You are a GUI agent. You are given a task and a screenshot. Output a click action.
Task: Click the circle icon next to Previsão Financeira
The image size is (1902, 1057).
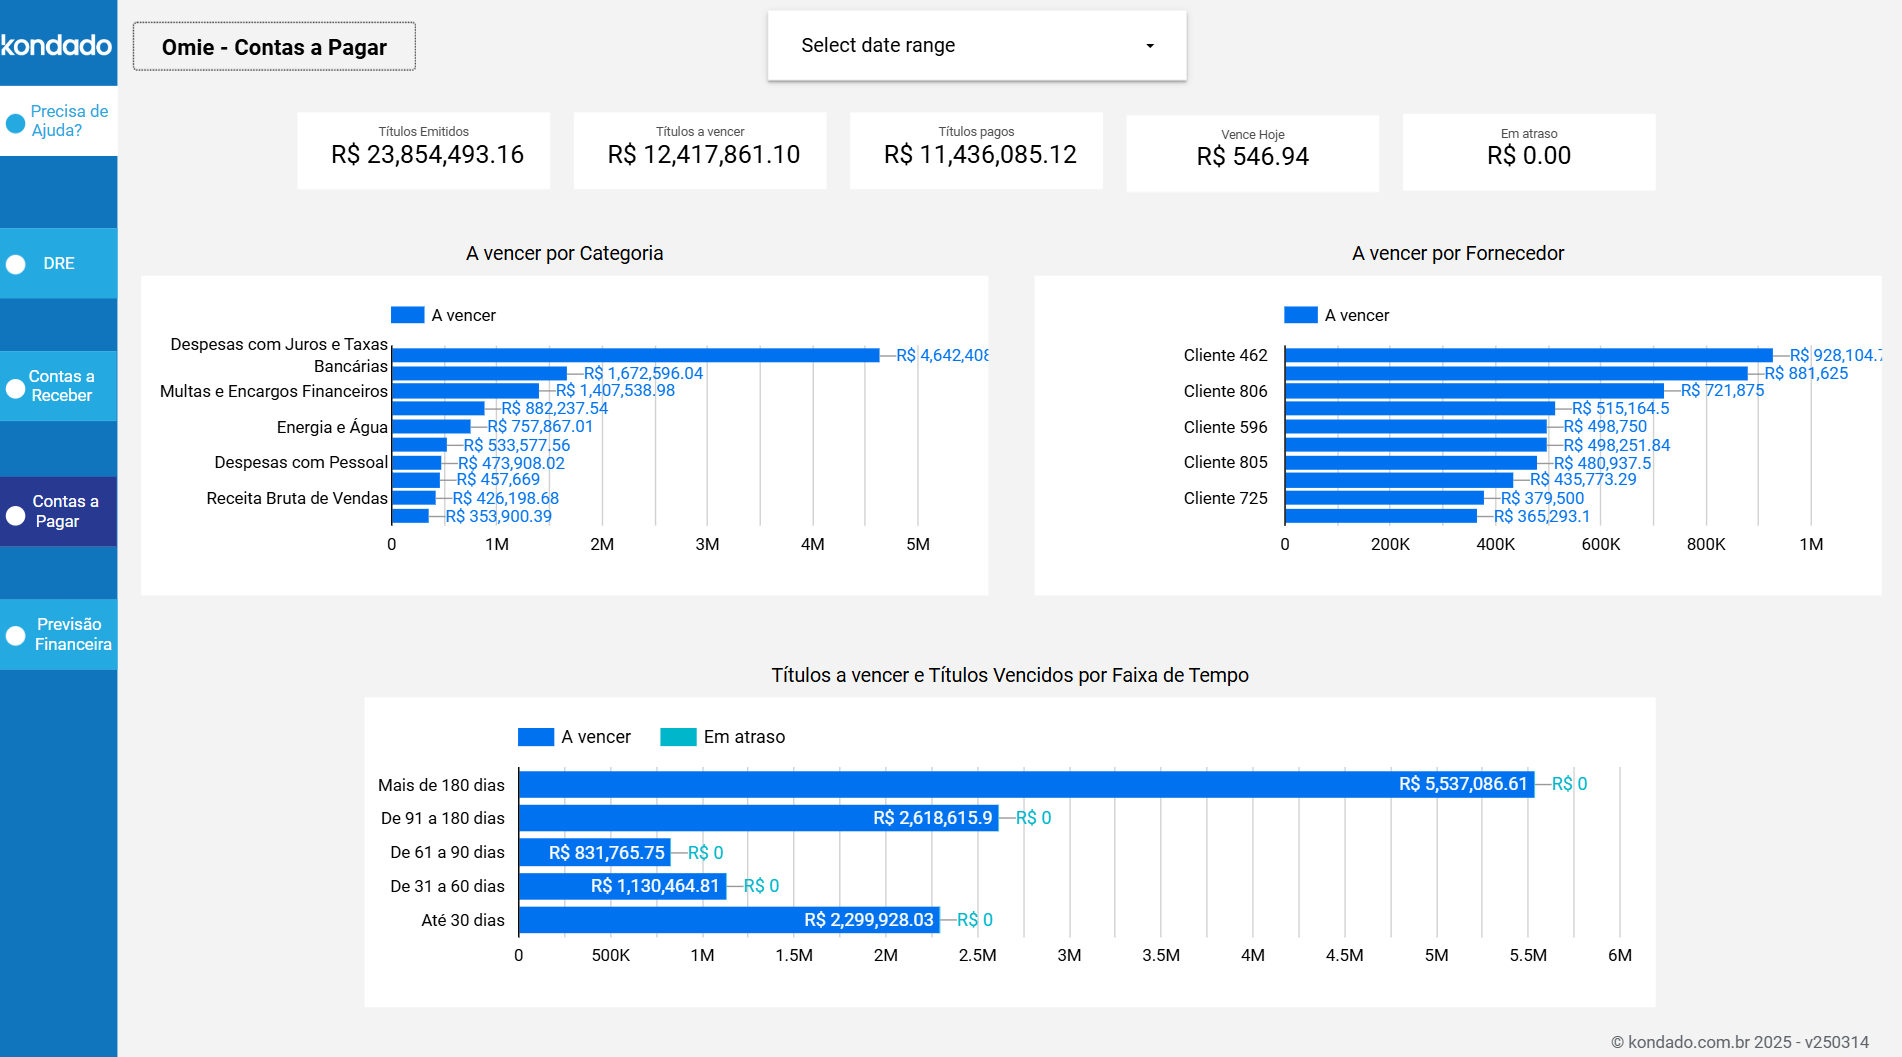click(x=15, y=635)
